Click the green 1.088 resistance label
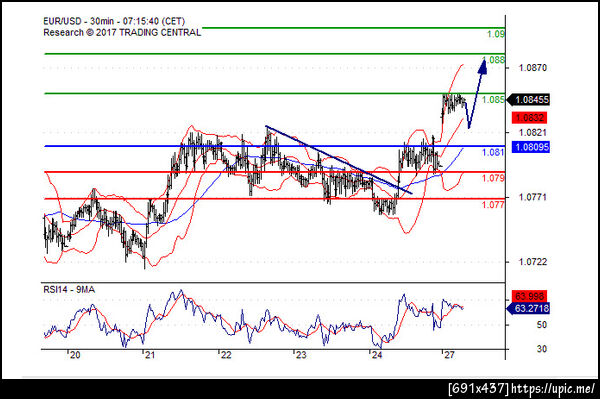600x399 pixels. 494,60
